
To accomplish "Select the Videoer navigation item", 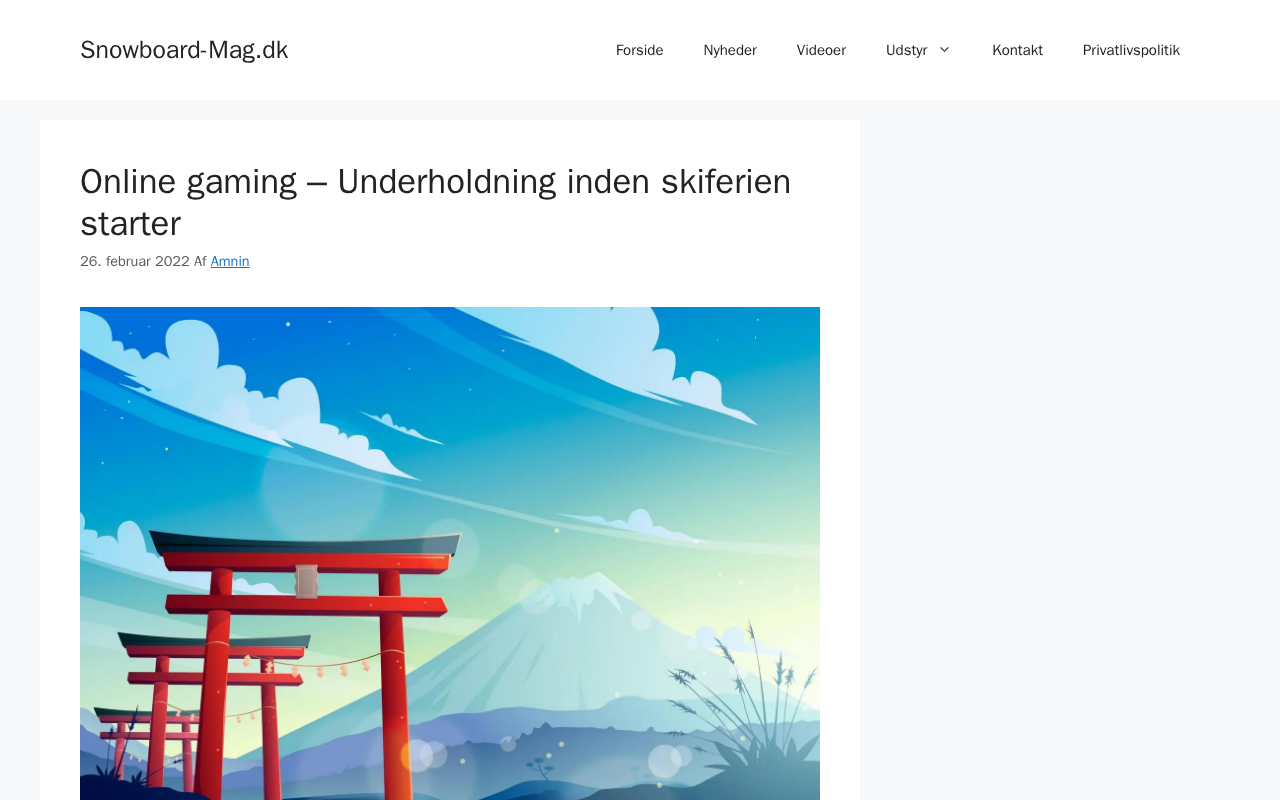I will pyautogui.click(x=821, y=50).
